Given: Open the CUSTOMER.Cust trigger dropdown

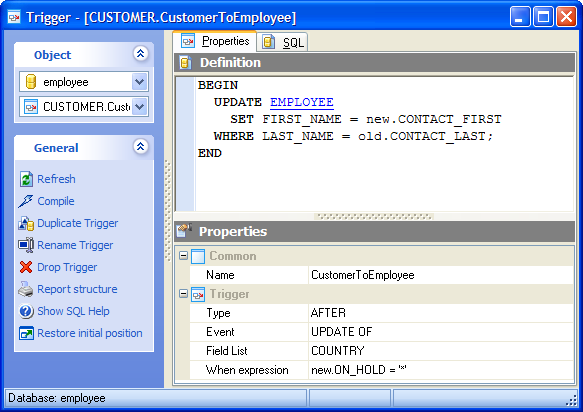Looking at the screenshot, I should 139,107.
